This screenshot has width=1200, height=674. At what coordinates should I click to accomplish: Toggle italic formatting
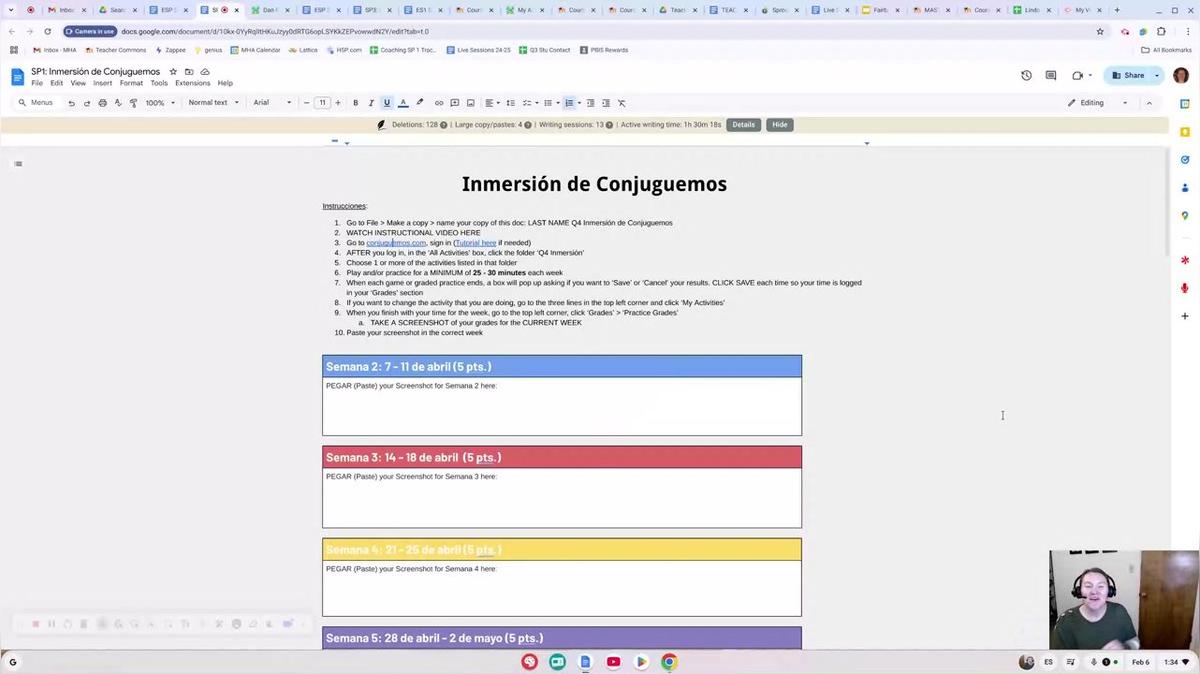(x=371, y=103)
